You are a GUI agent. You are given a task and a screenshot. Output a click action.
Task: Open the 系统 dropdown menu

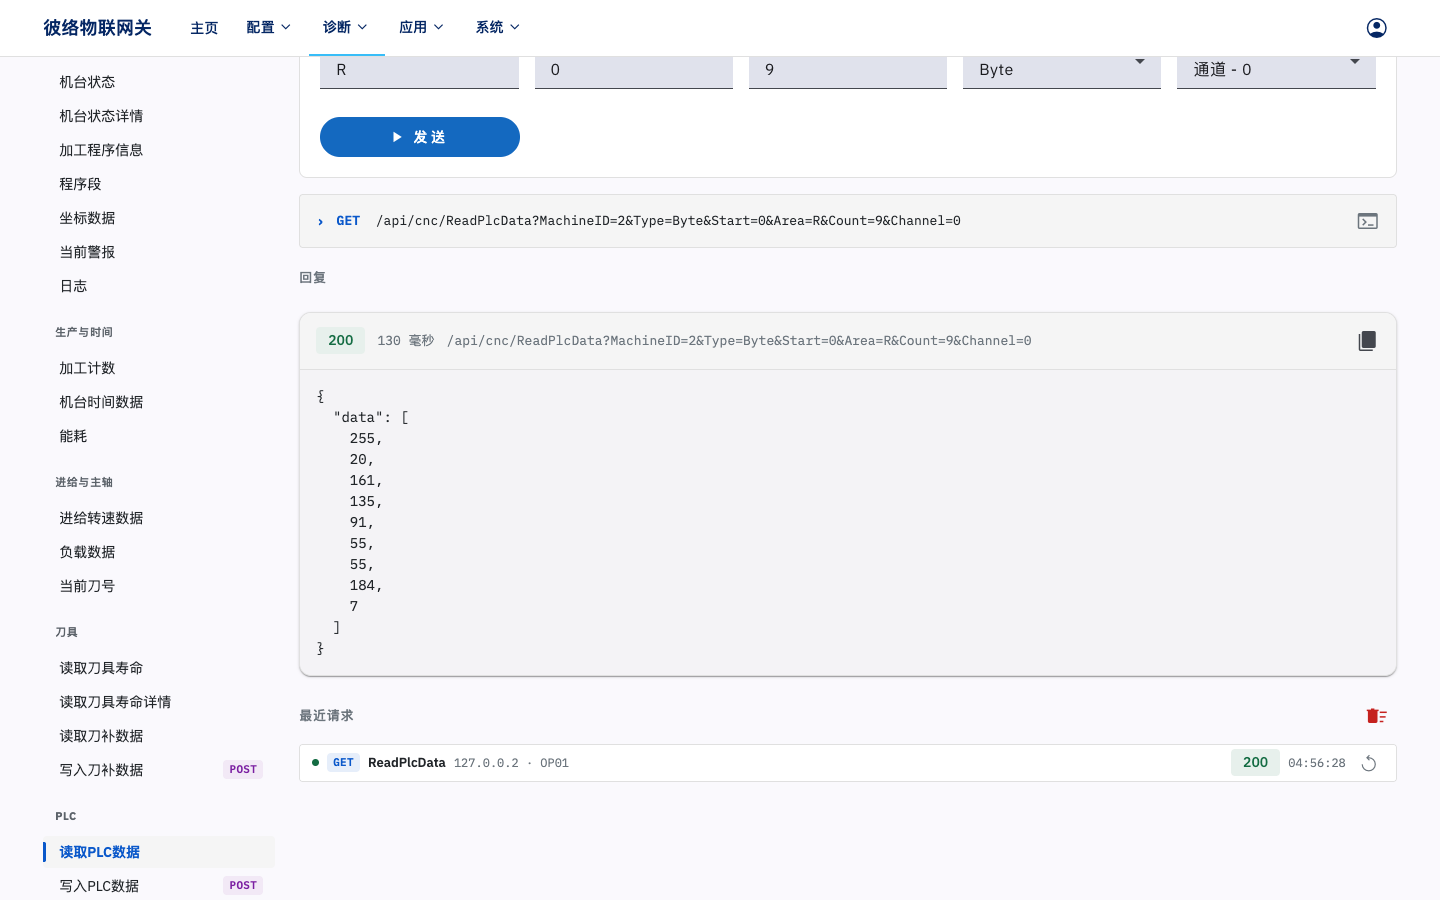click(498, 27)
